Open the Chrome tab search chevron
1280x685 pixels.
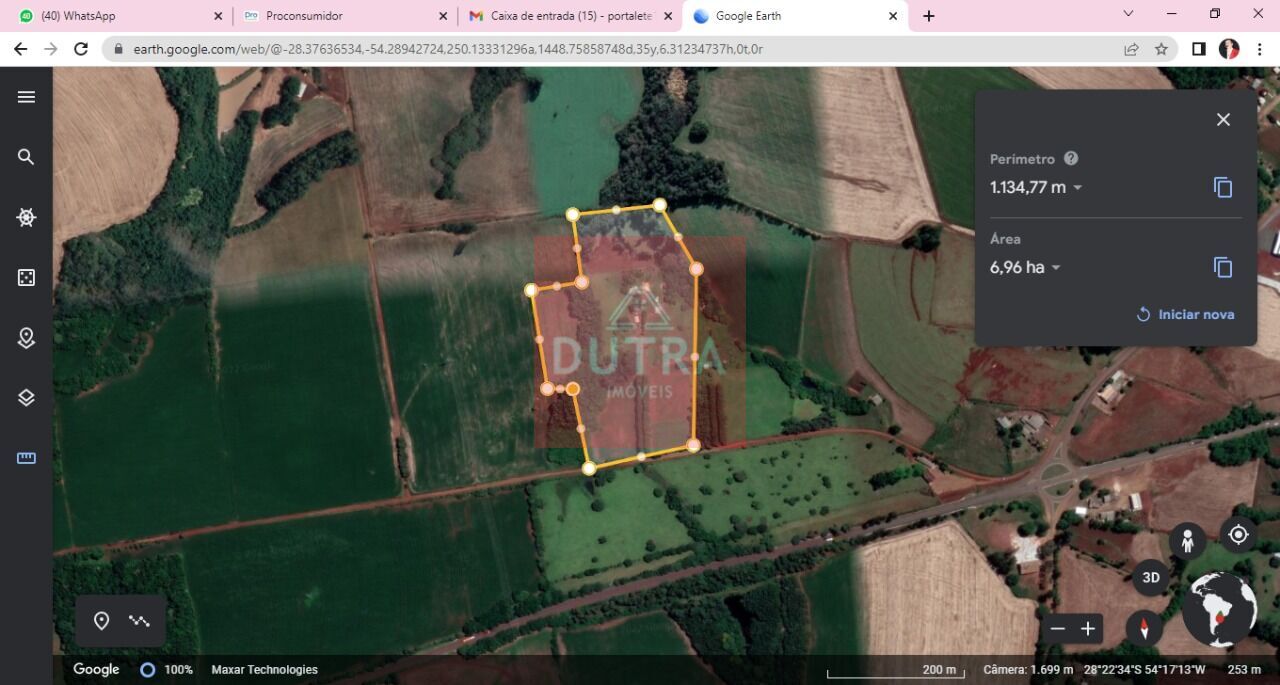[1128, 14]
